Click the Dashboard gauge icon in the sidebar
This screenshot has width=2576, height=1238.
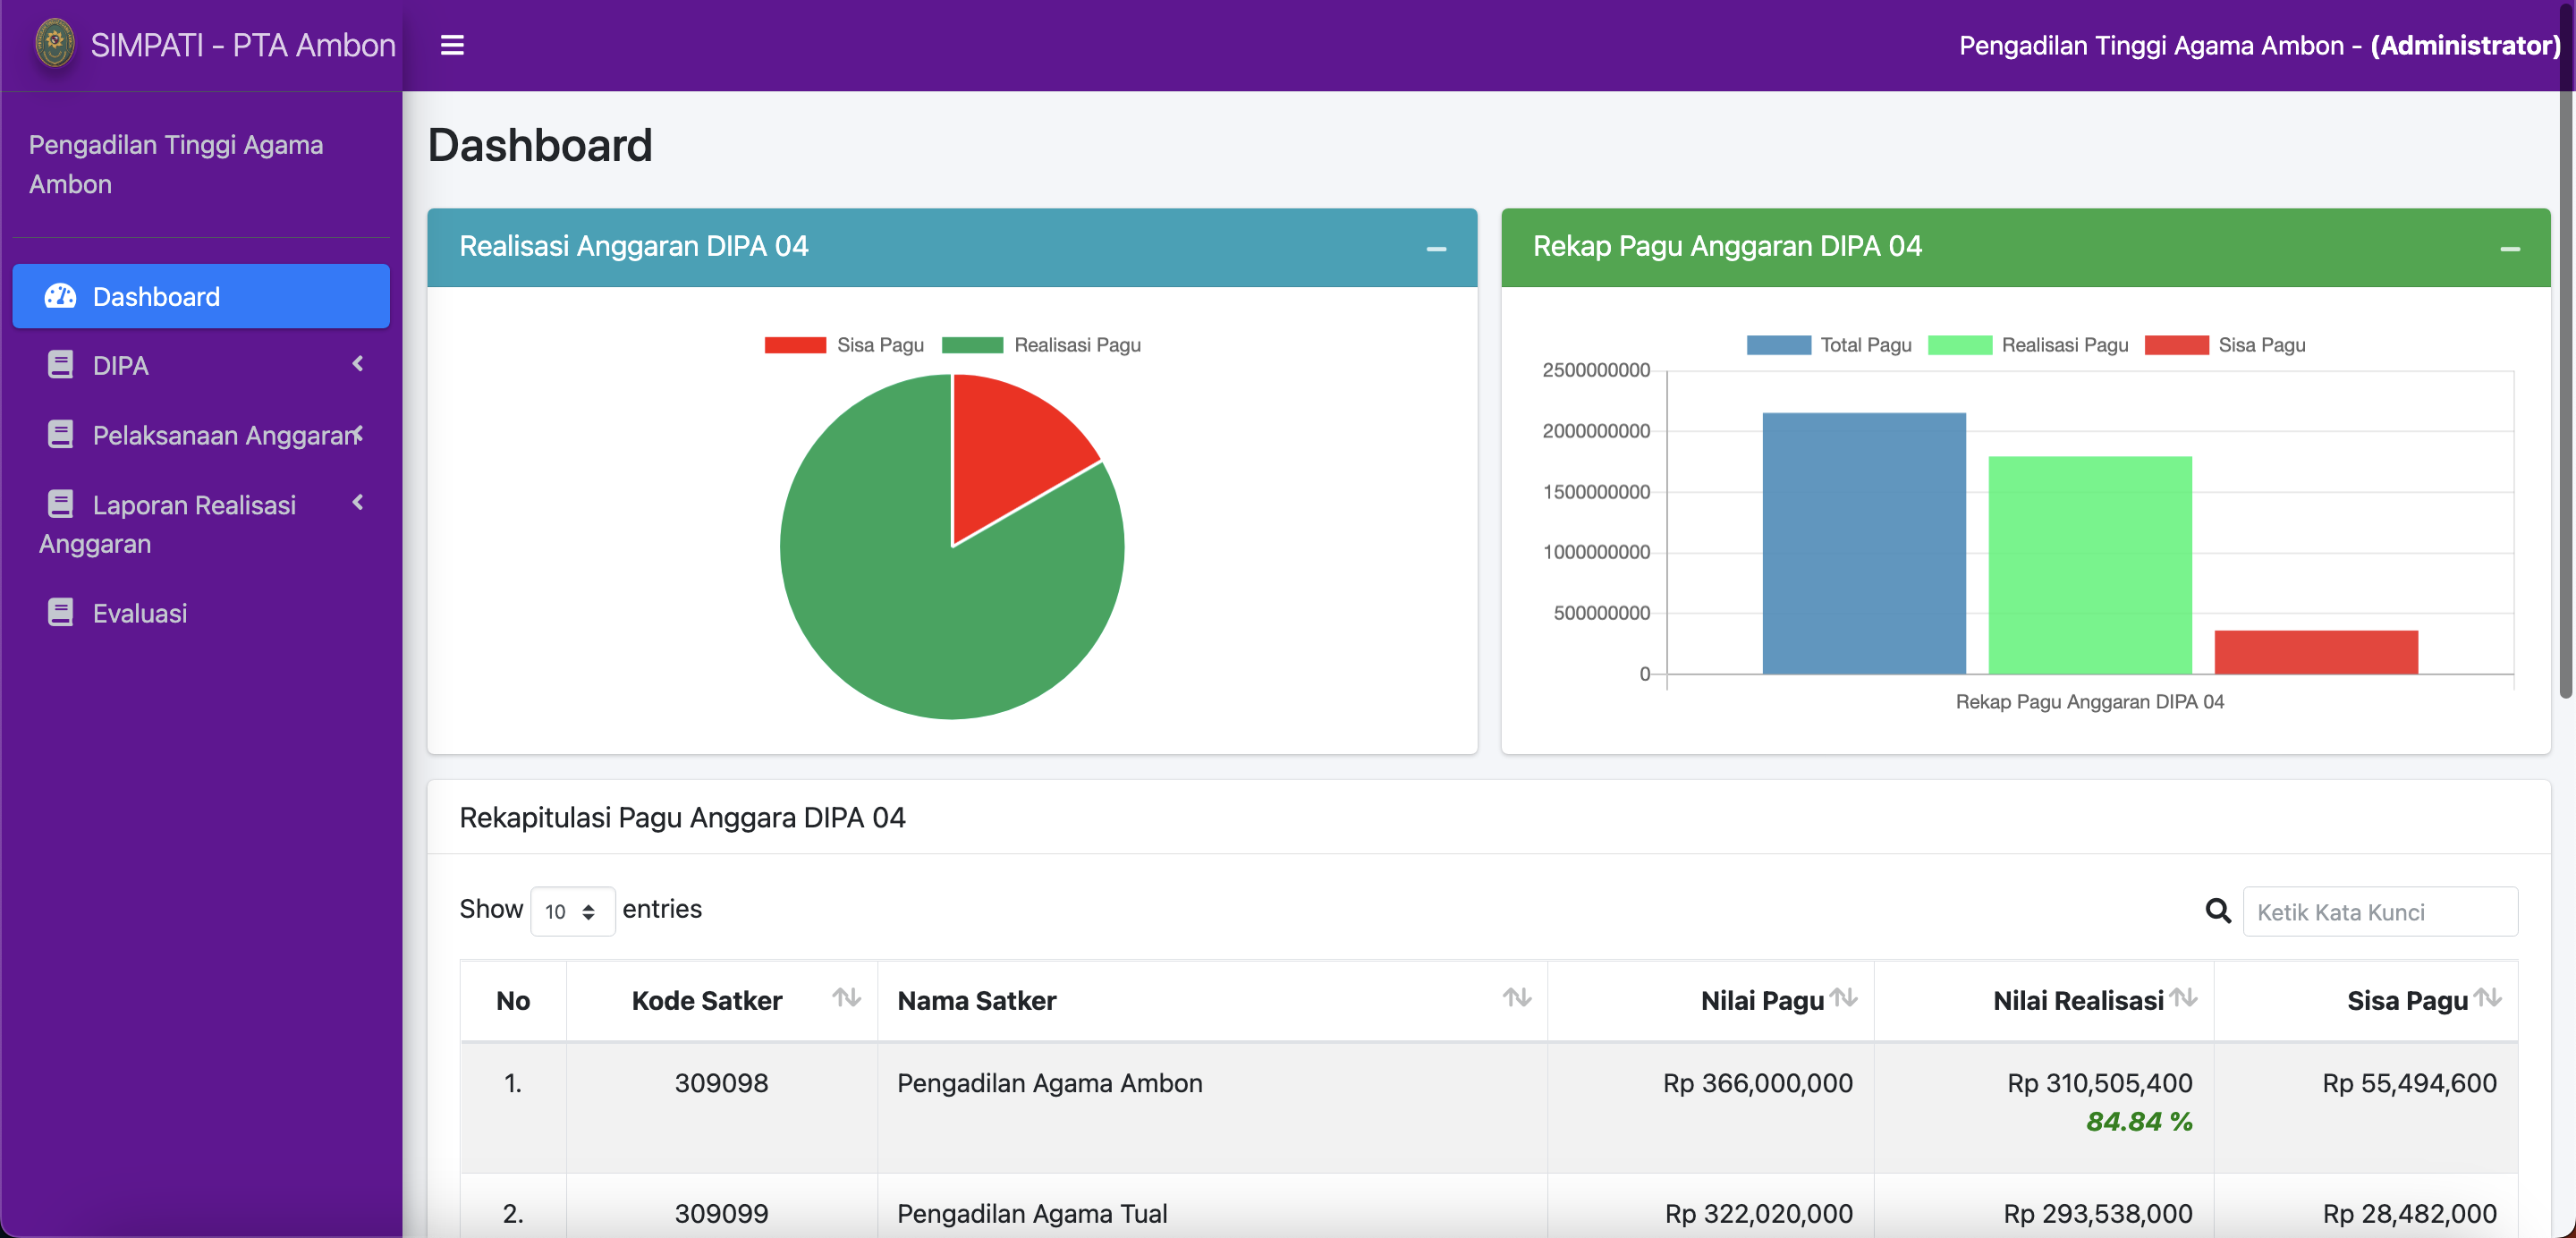click(60, 296)
